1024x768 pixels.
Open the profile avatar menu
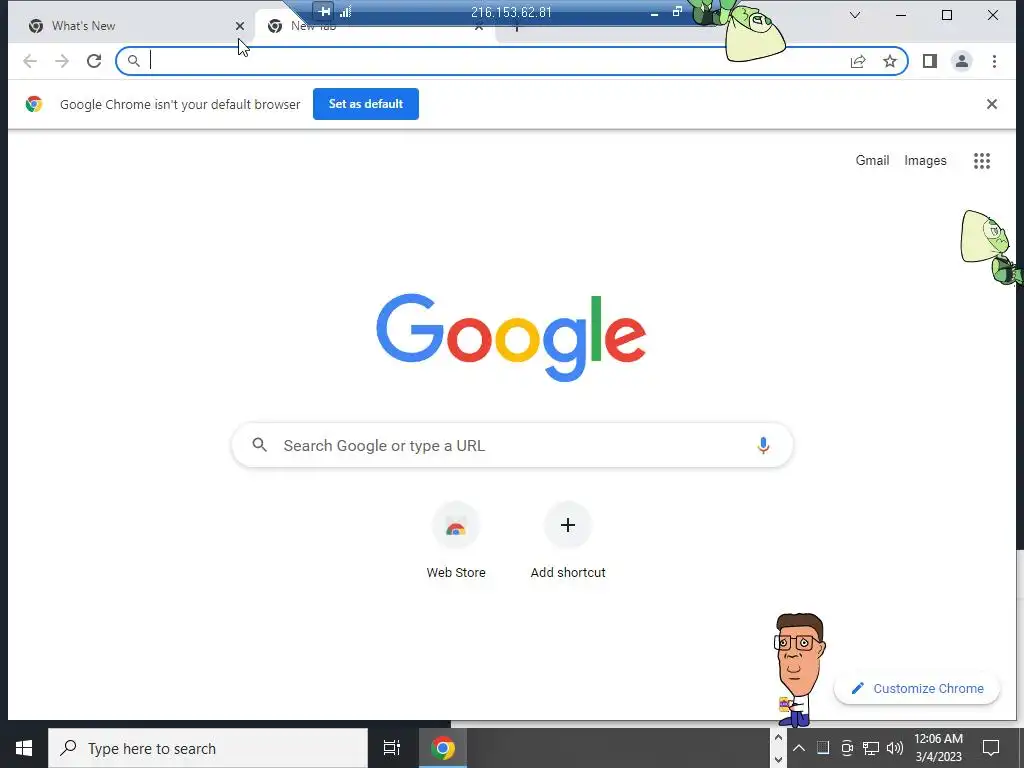click(961, 61)
